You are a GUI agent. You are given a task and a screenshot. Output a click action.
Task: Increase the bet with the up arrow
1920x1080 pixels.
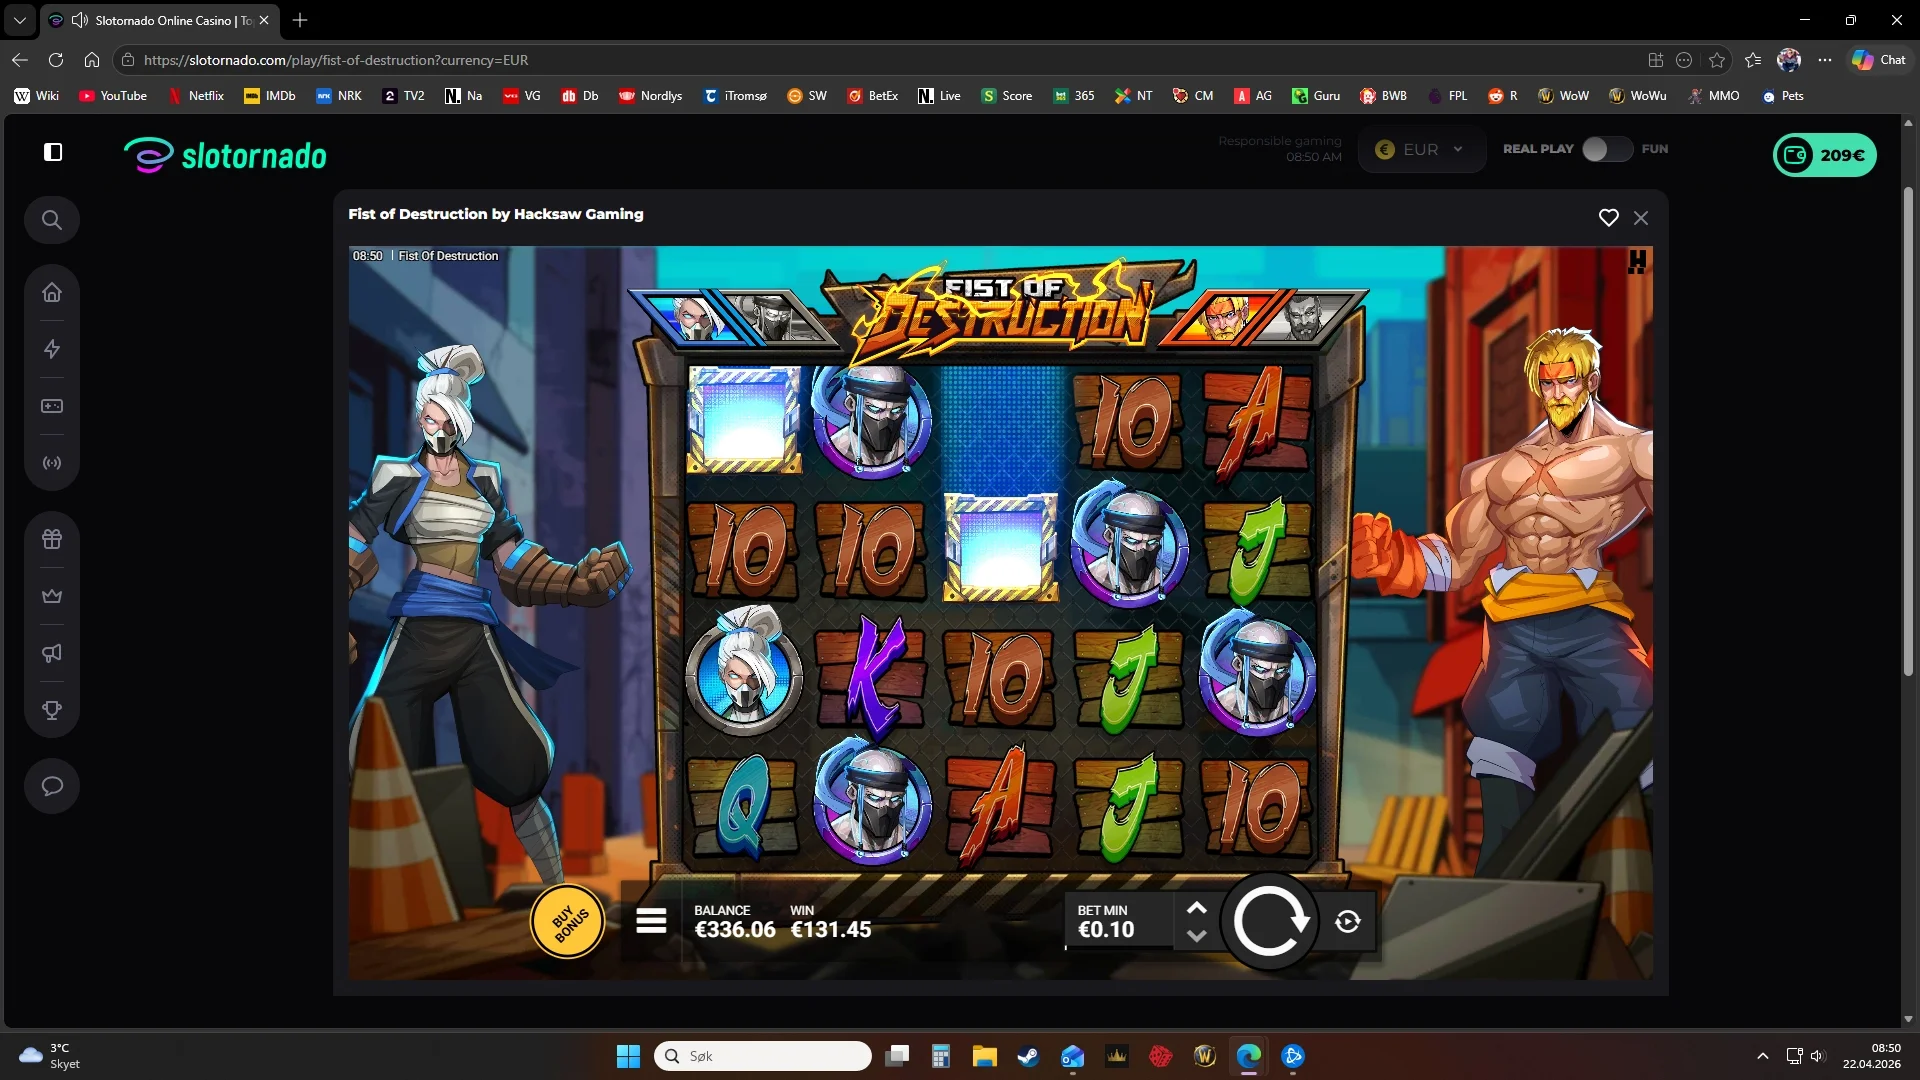[1196, 908]
